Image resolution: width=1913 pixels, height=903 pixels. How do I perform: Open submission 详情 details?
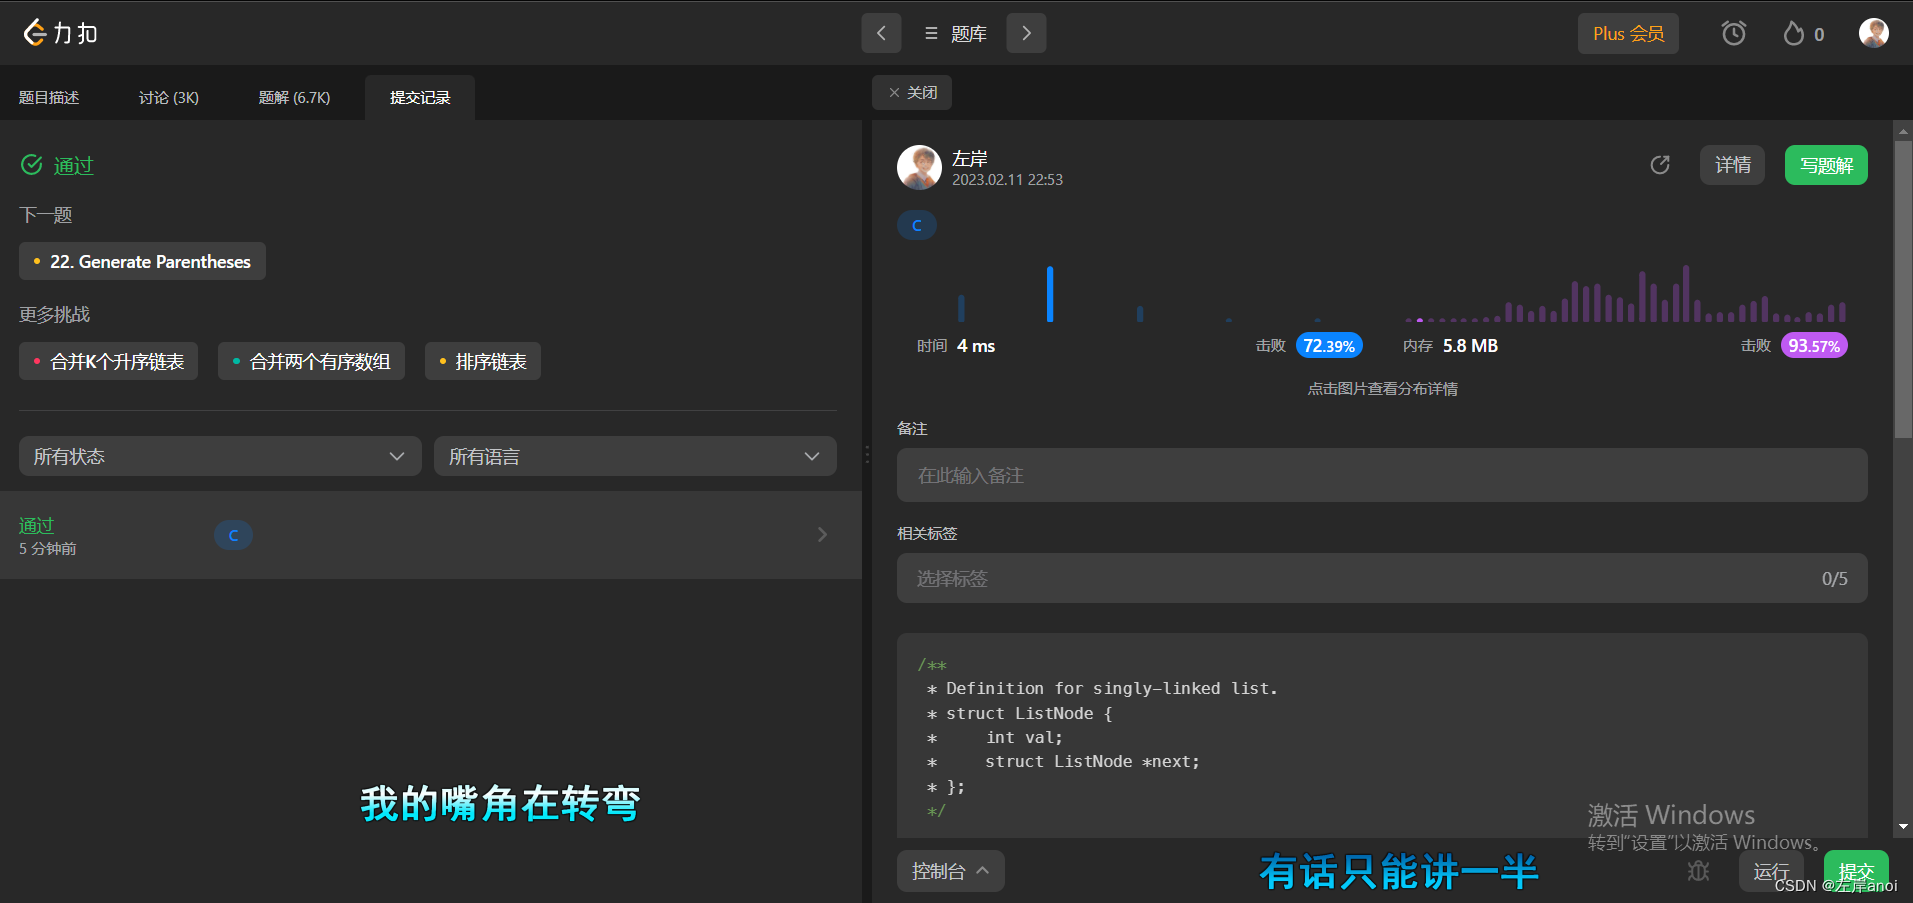pyautogui.click(x=1732, y=165)
